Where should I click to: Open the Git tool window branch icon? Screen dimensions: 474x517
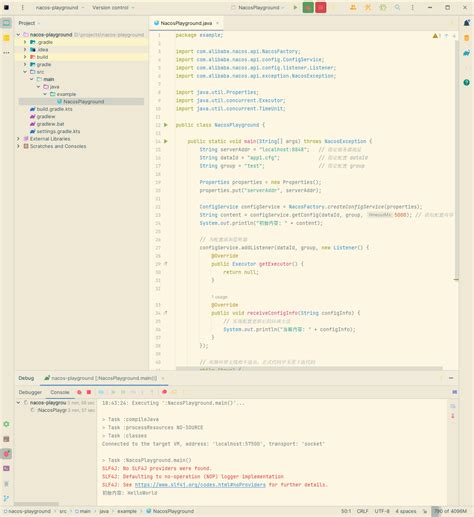coord(6,498)
